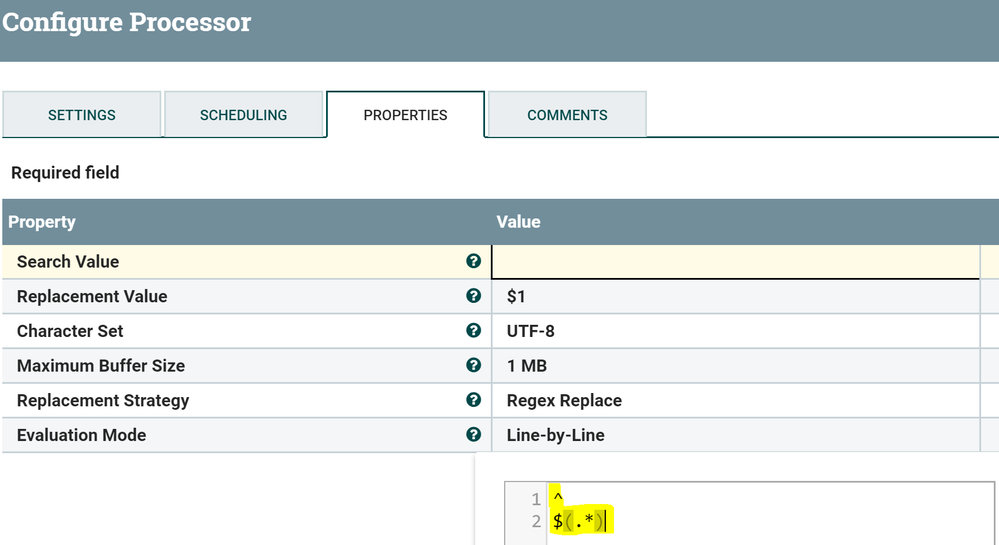The width and height of the screenshot is (999, 545).
Task: Click help icon next to Replacement Strategy
Action: point(474,400)
